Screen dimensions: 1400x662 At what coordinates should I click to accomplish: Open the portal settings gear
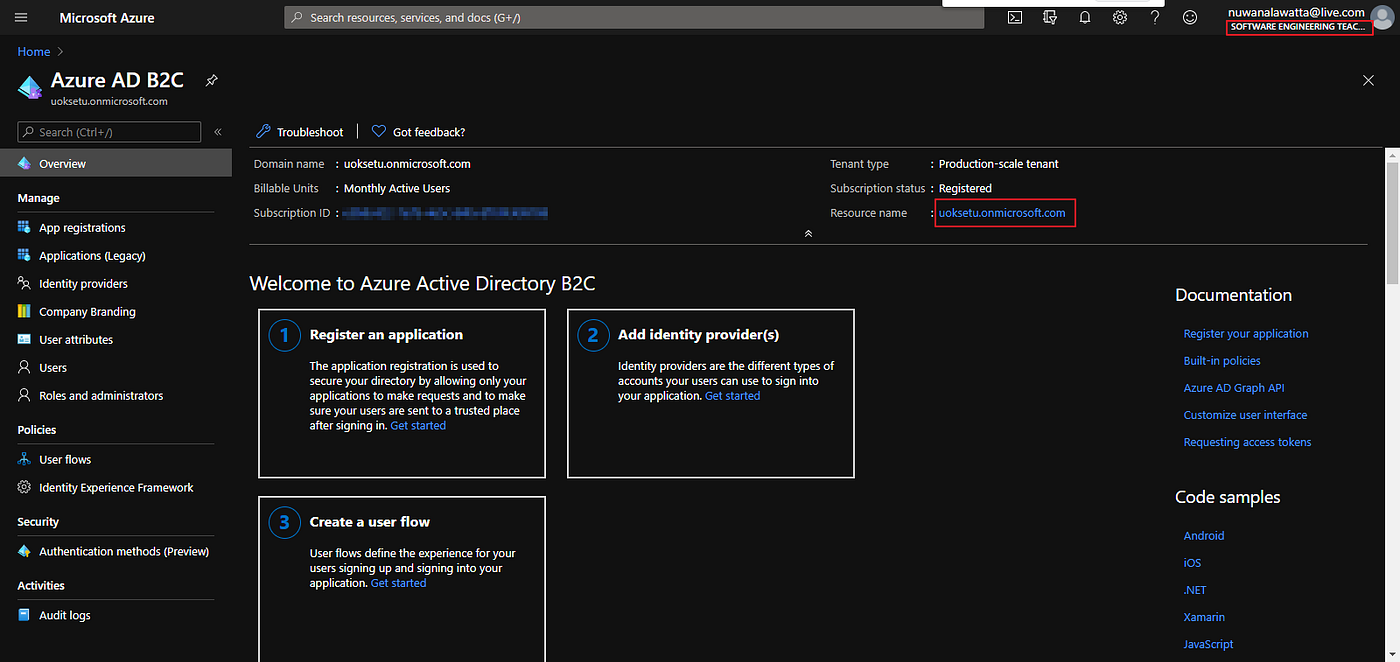pos(1120,17)
